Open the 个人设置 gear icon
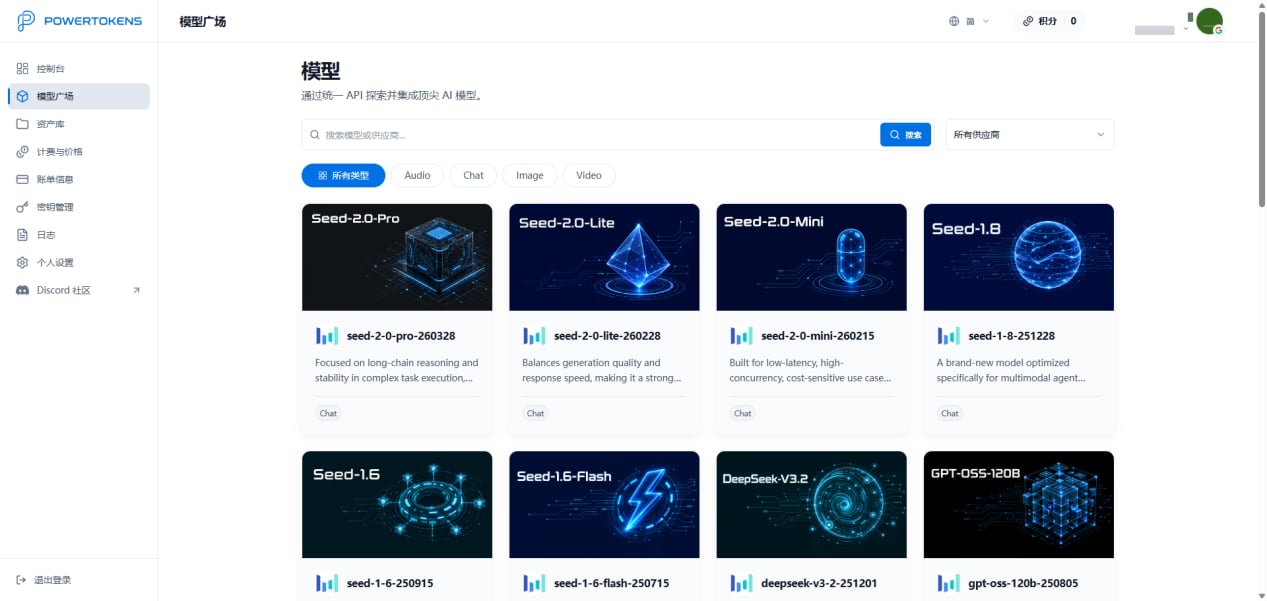Viewport: 1267px width, 601px height. 22,262
